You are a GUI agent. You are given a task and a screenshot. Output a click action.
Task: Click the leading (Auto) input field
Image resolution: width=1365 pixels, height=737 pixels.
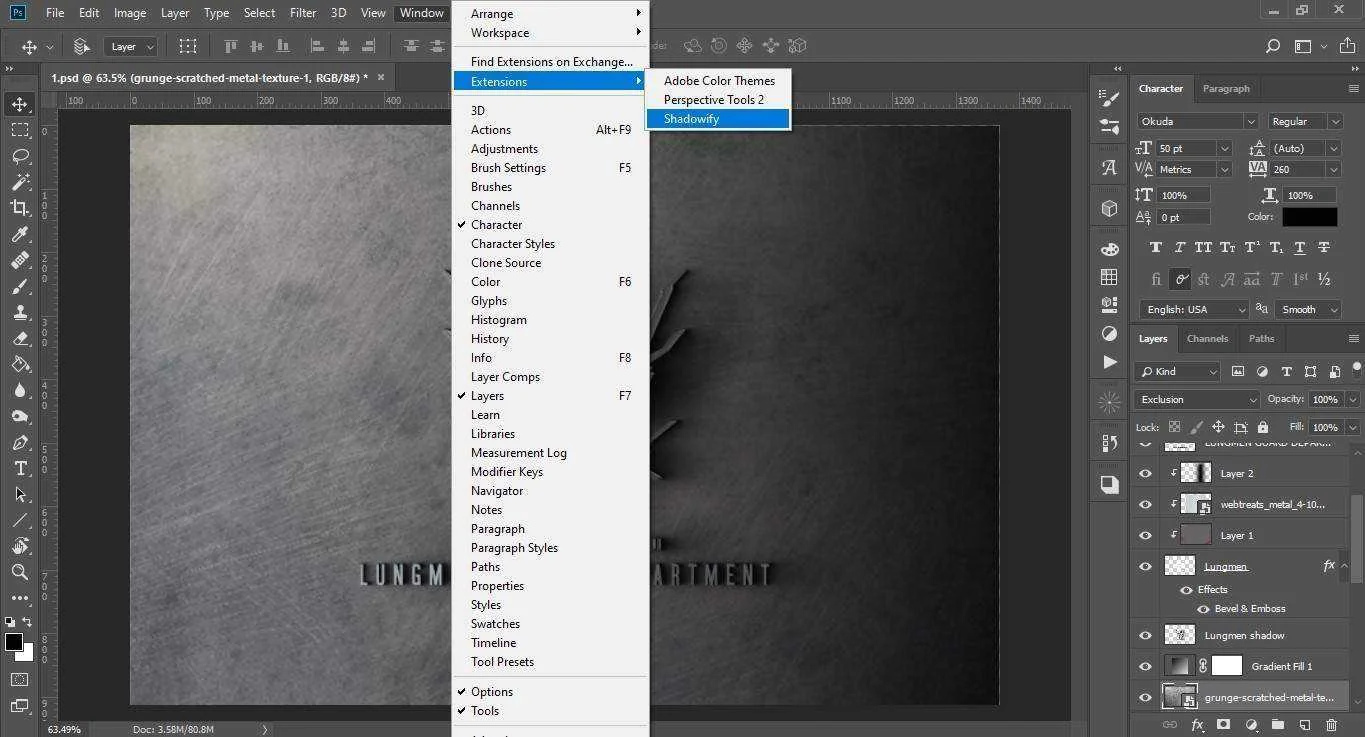1297,148
